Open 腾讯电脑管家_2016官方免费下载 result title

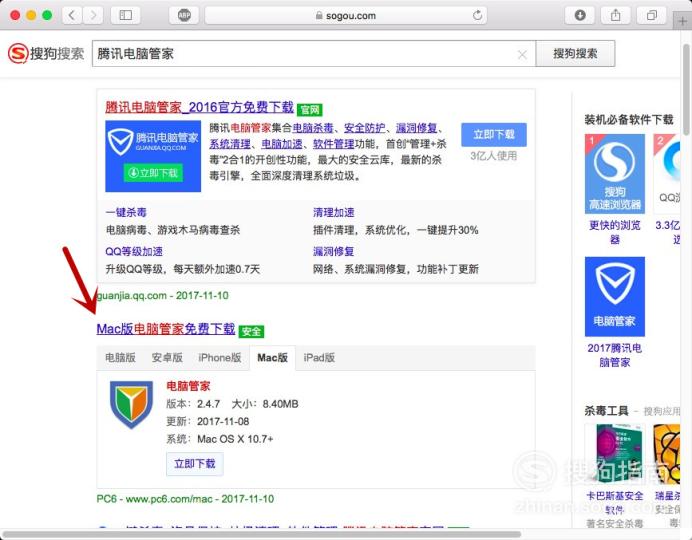tap(199, 107)
